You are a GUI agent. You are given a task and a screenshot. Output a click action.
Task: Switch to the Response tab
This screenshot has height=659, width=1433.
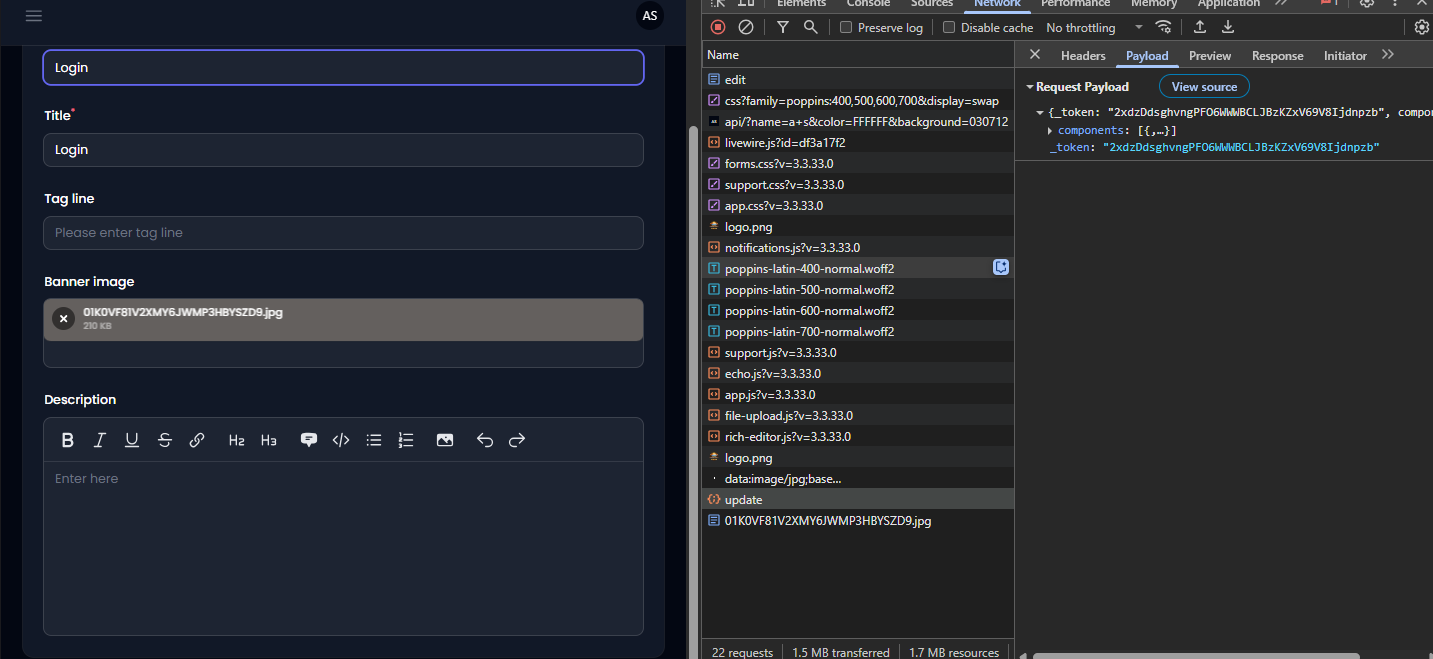1278,56
